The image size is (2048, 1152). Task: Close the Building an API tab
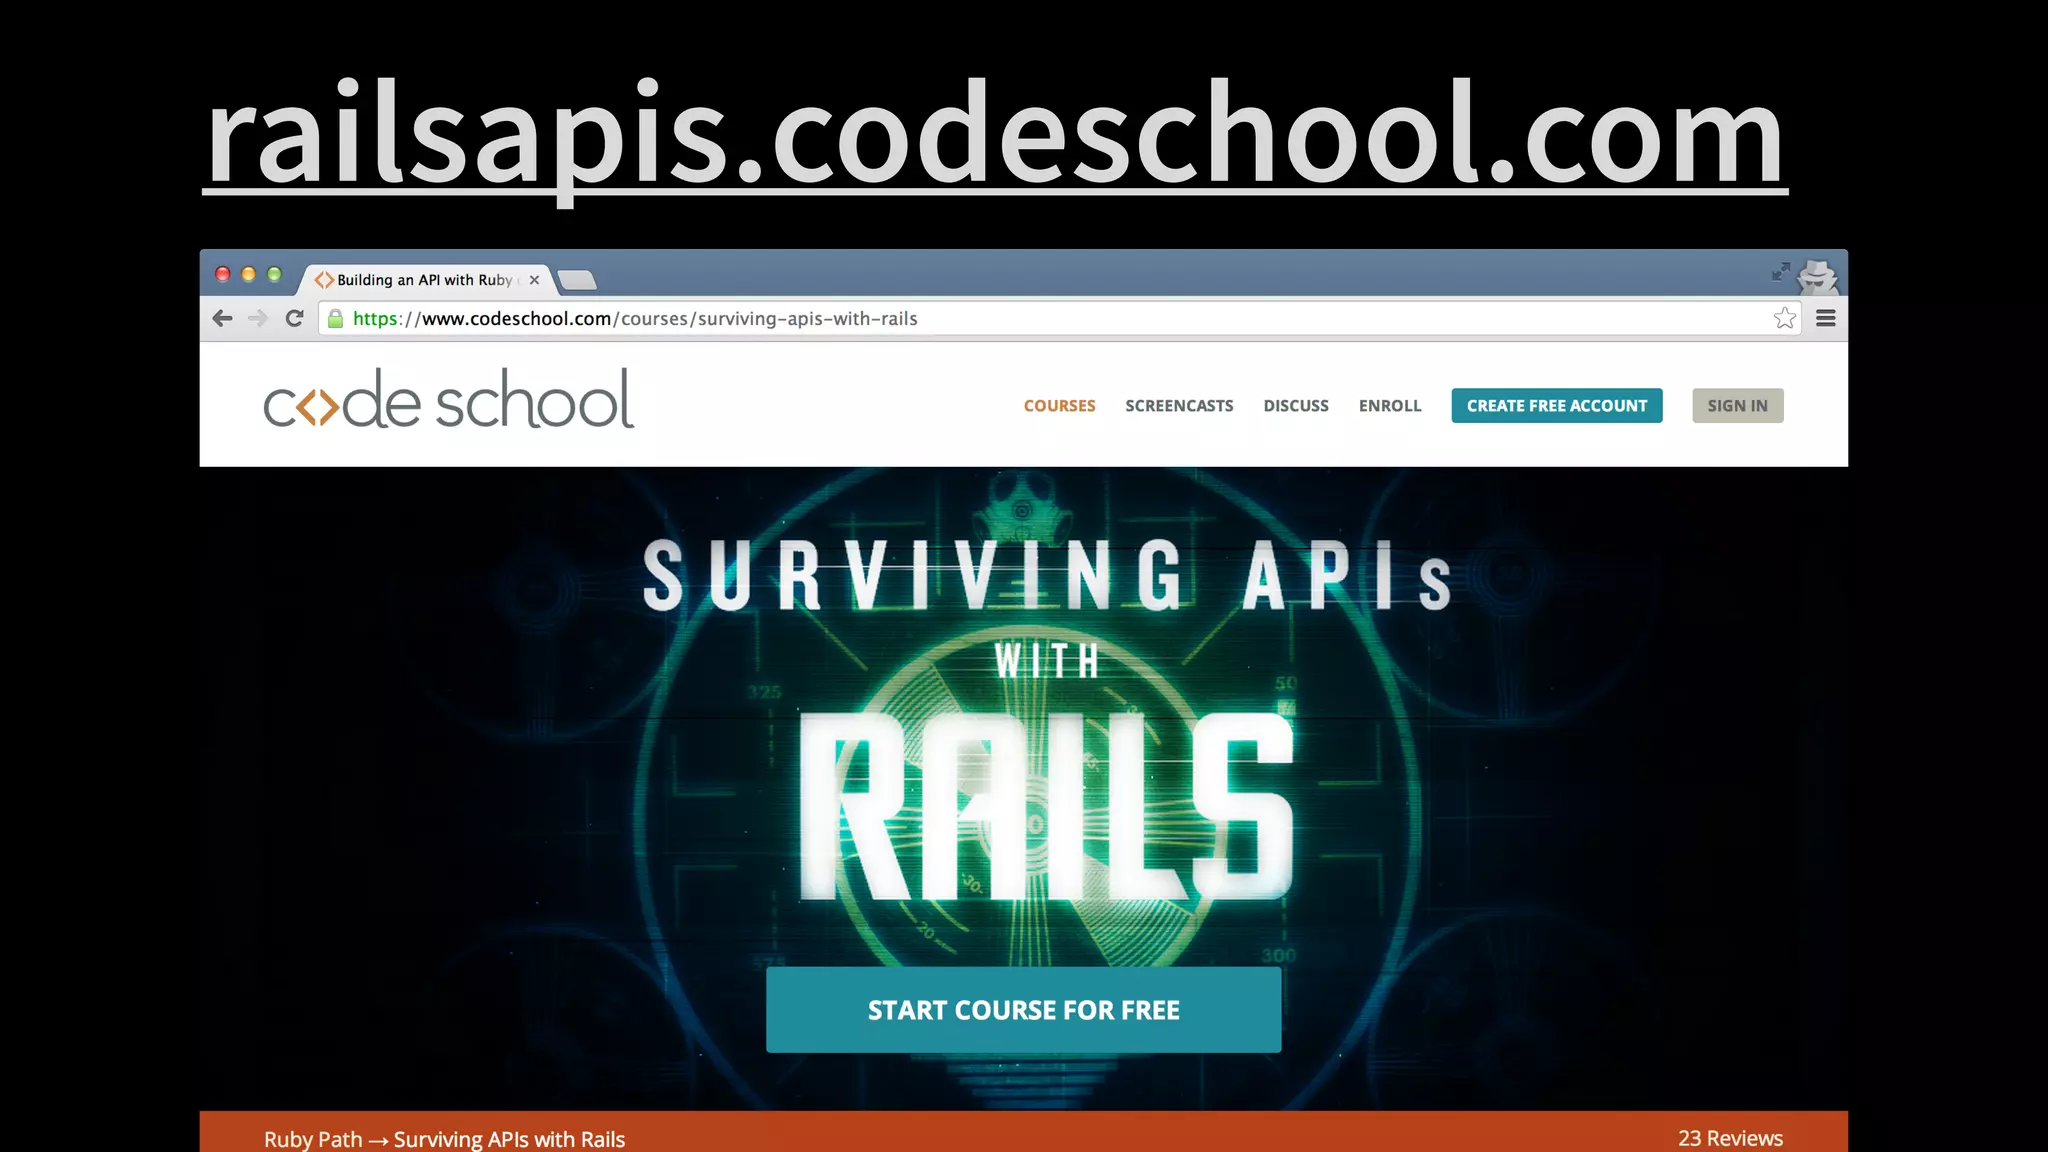pyautogui.click(x=534, y=280)
